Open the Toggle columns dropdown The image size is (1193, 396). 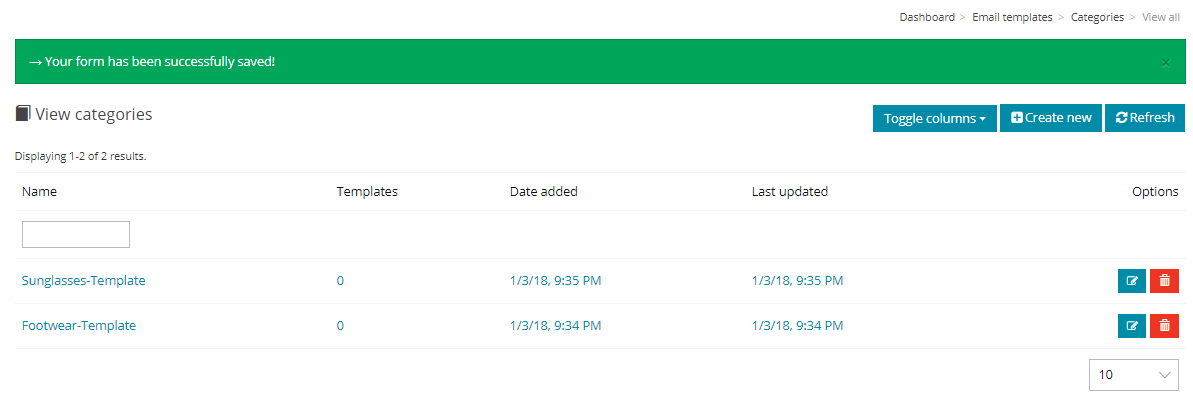934,118
